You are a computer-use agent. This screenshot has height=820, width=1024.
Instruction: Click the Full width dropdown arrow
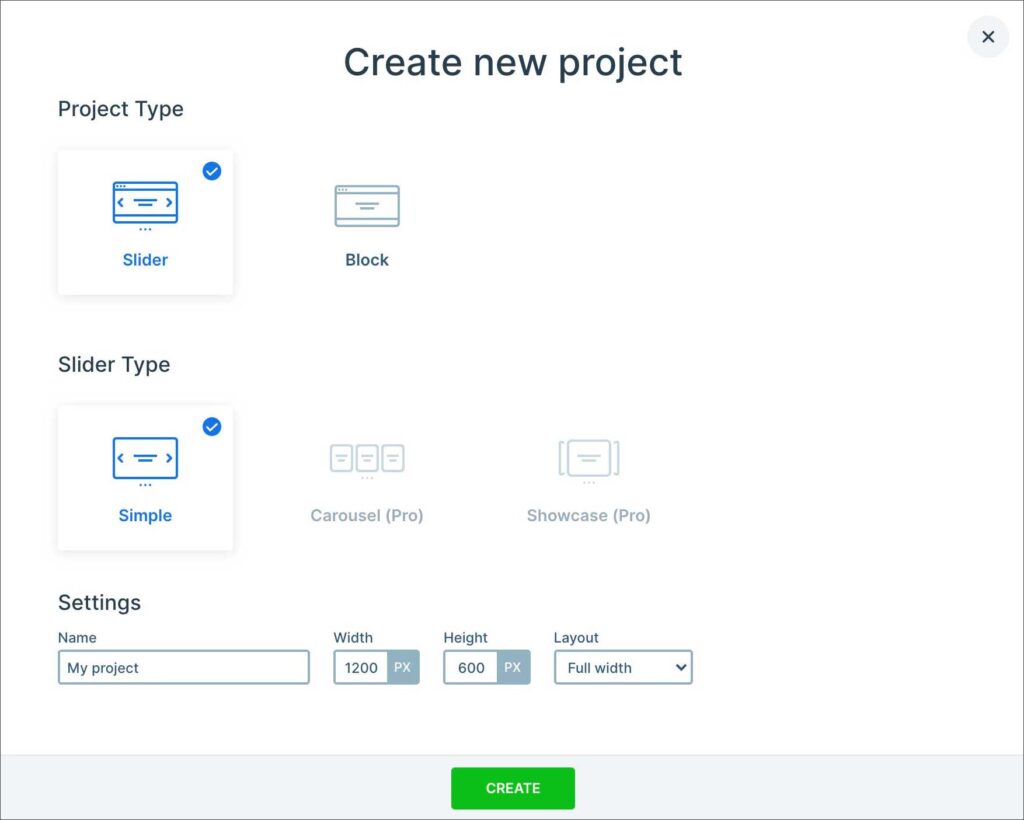[681, 668]
